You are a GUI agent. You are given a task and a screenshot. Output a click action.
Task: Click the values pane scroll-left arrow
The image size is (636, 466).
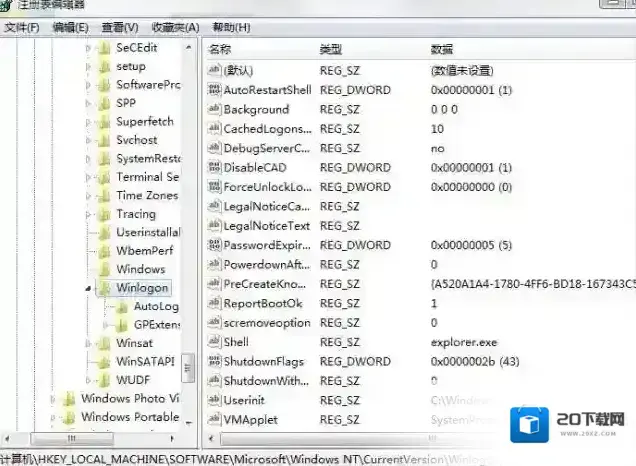coord(211,438)
